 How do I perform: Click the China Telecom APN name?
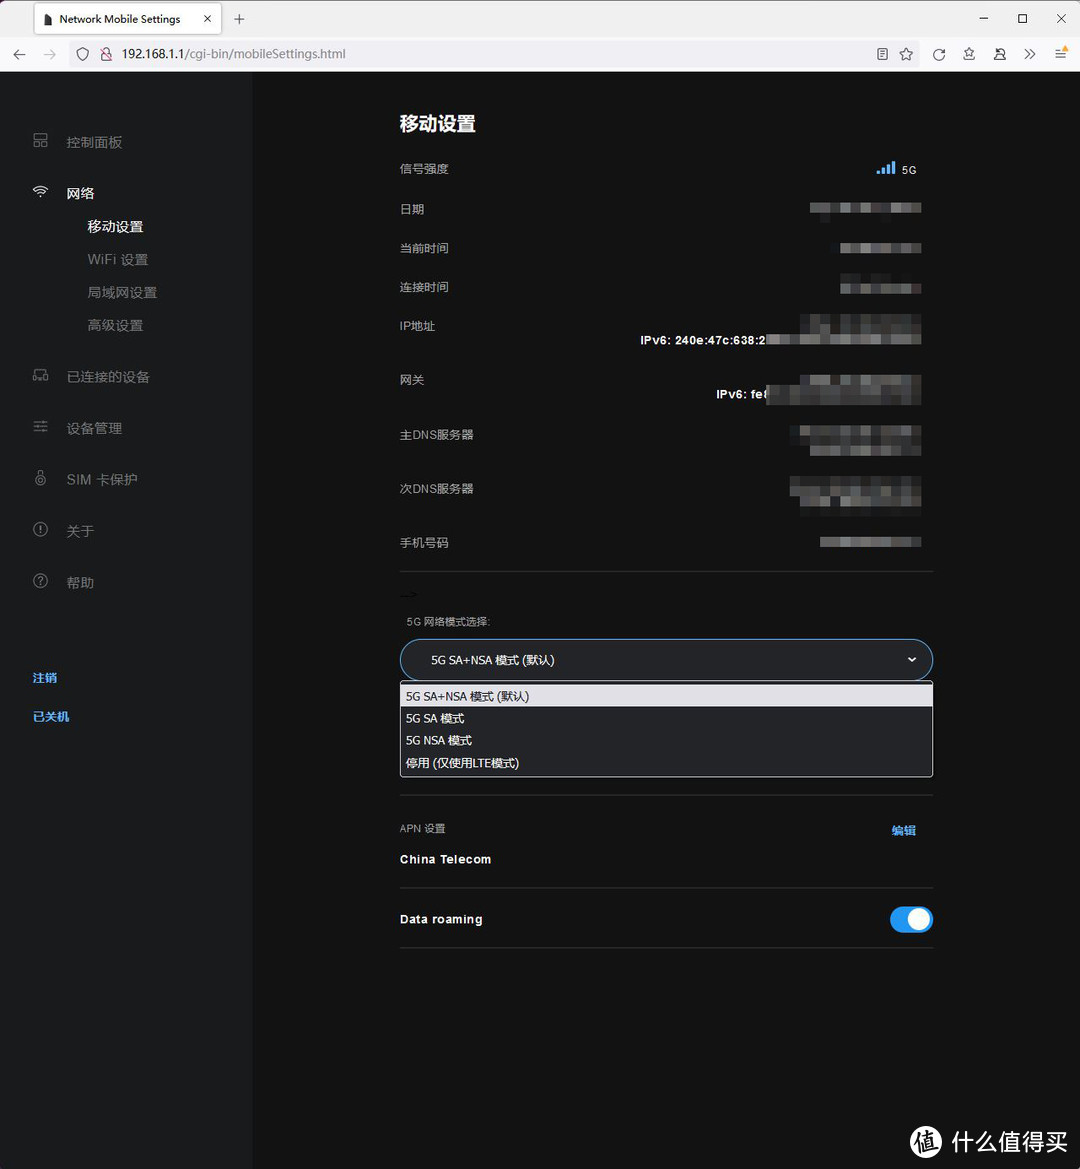point(445,859)
